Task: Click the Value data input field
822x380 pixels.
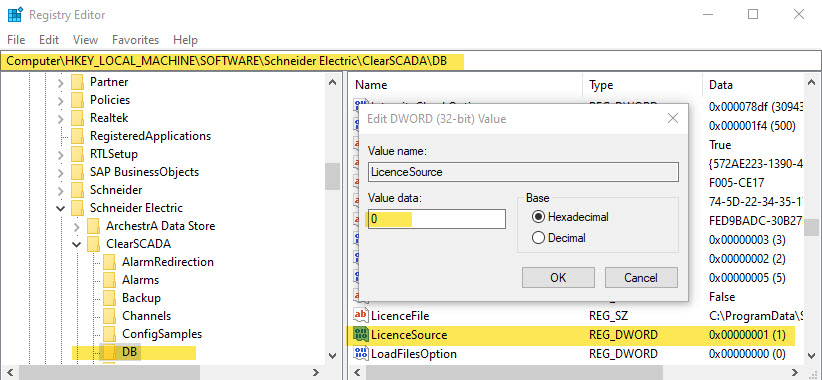Action: 437,219
